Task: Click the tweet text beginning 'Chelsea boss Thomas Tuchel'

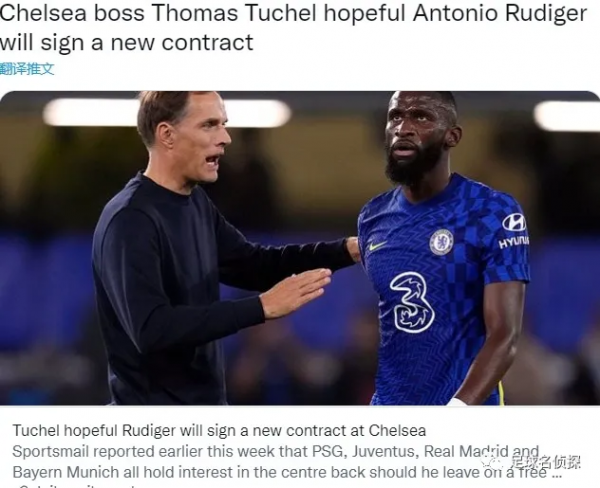Action: [x=293, y=13]
